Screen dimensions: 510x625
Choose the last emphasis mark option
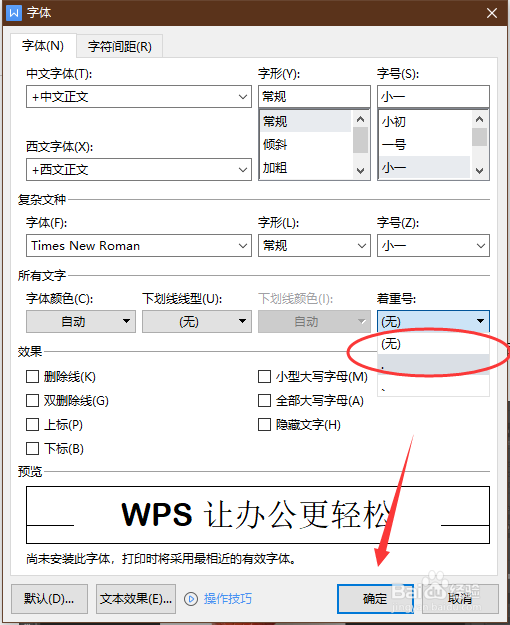pos(433,385)
